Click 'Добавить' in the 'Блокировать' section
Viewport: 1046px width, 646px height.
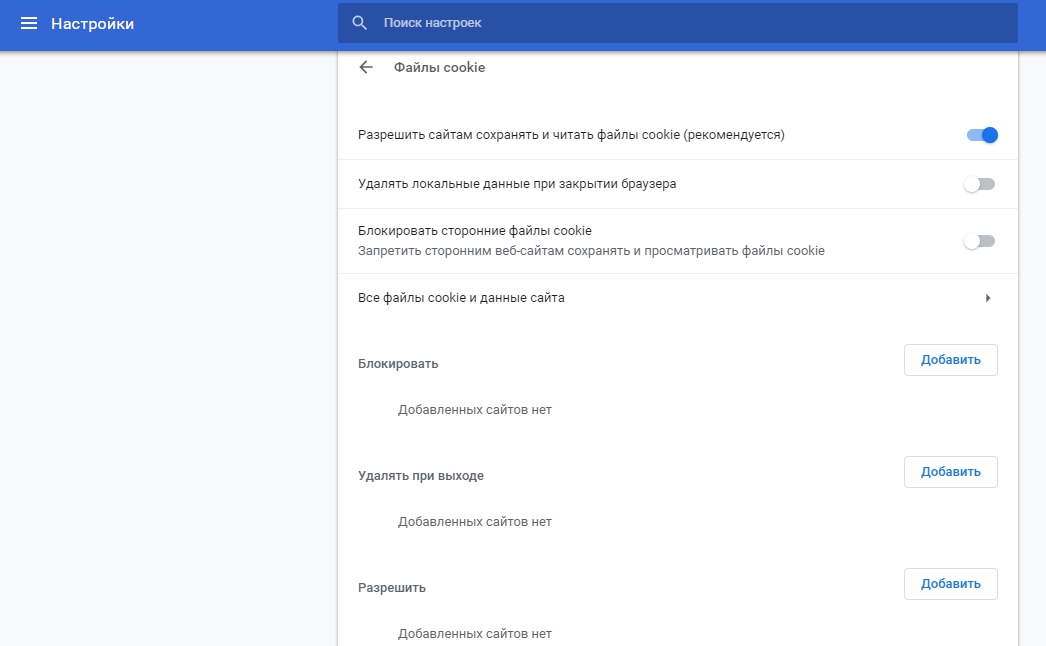tap(950, 360)
